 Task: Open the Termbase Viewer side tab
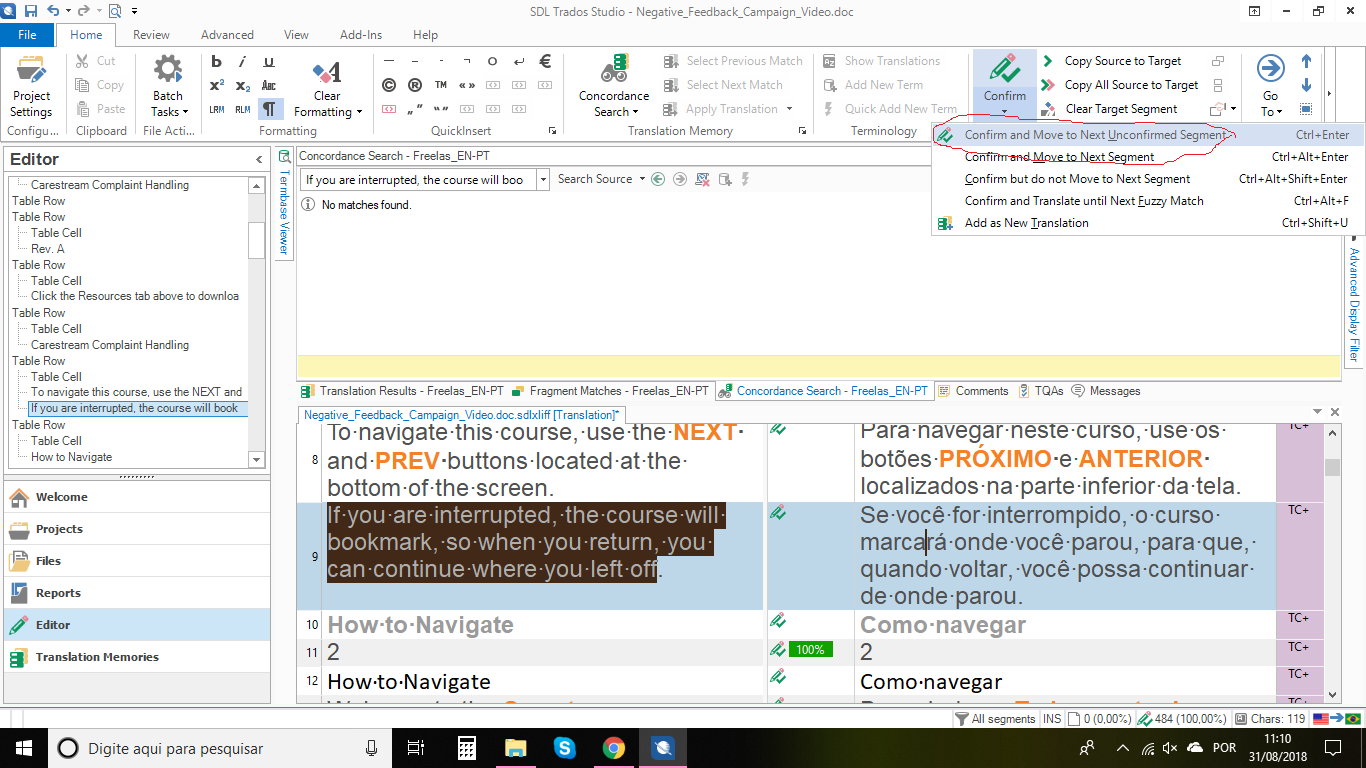coord(284,205)
